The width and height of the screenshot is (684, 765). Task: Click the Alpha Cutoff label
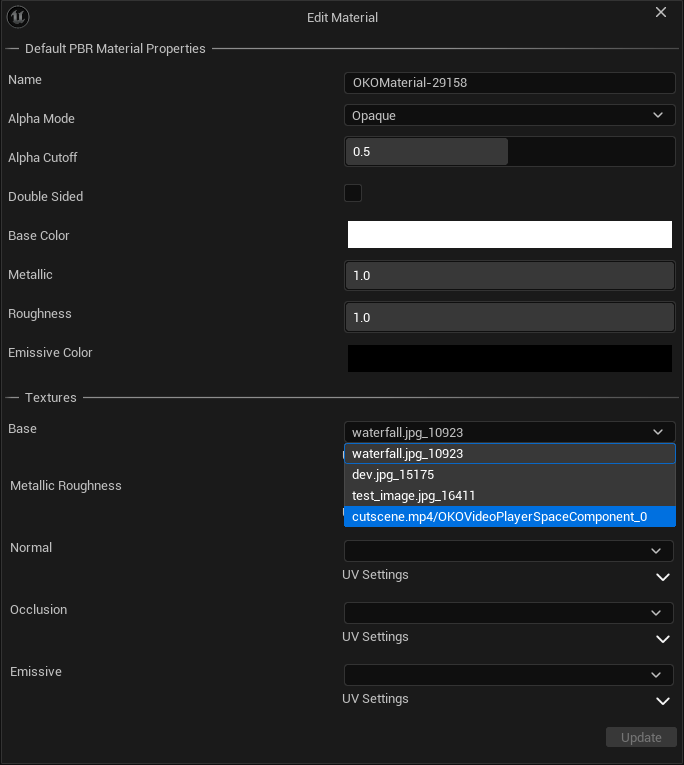[x=43, y=158]
